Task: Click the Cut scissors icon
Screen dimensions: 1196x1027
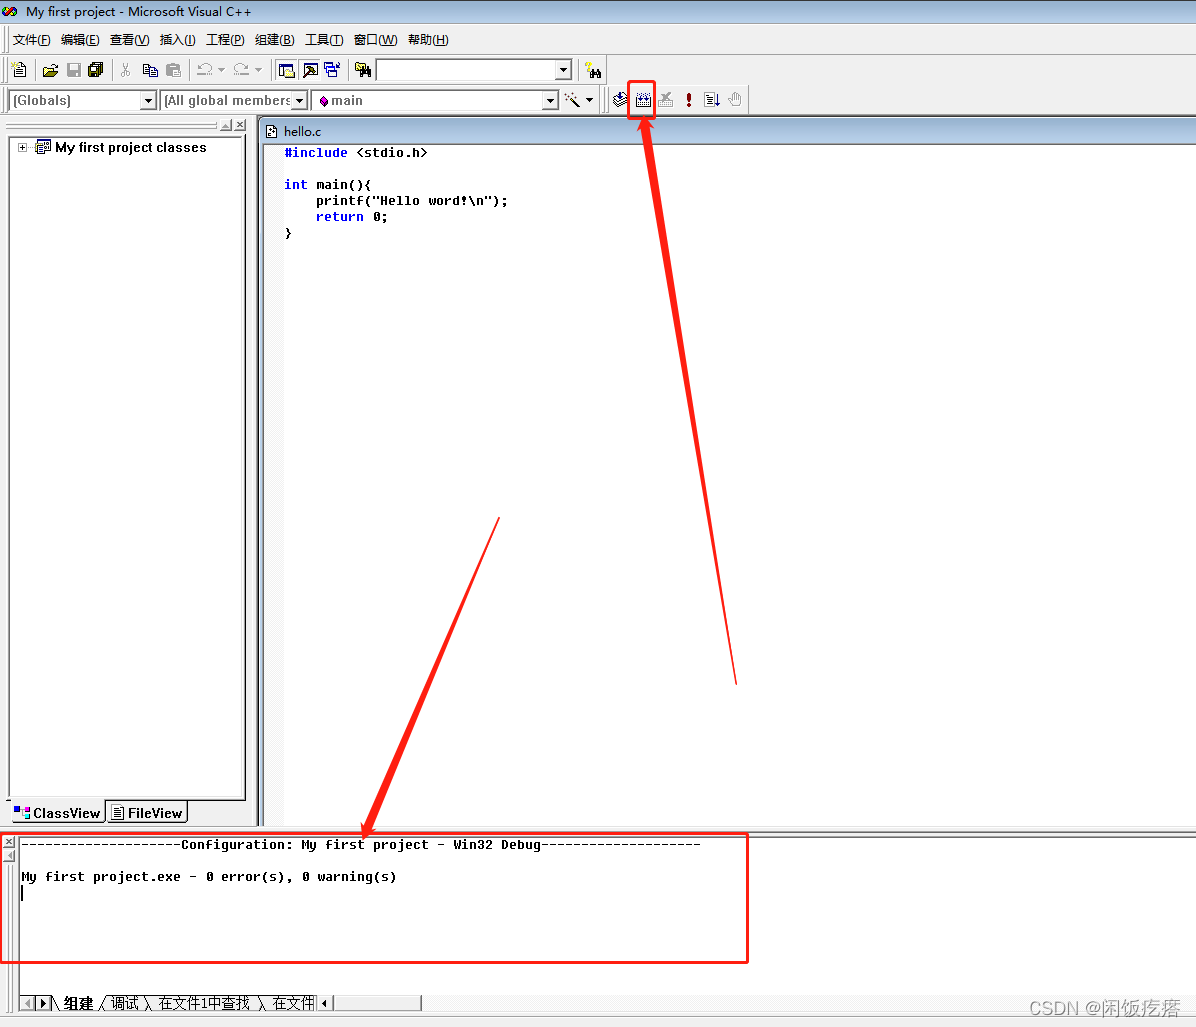Action: 126,70
